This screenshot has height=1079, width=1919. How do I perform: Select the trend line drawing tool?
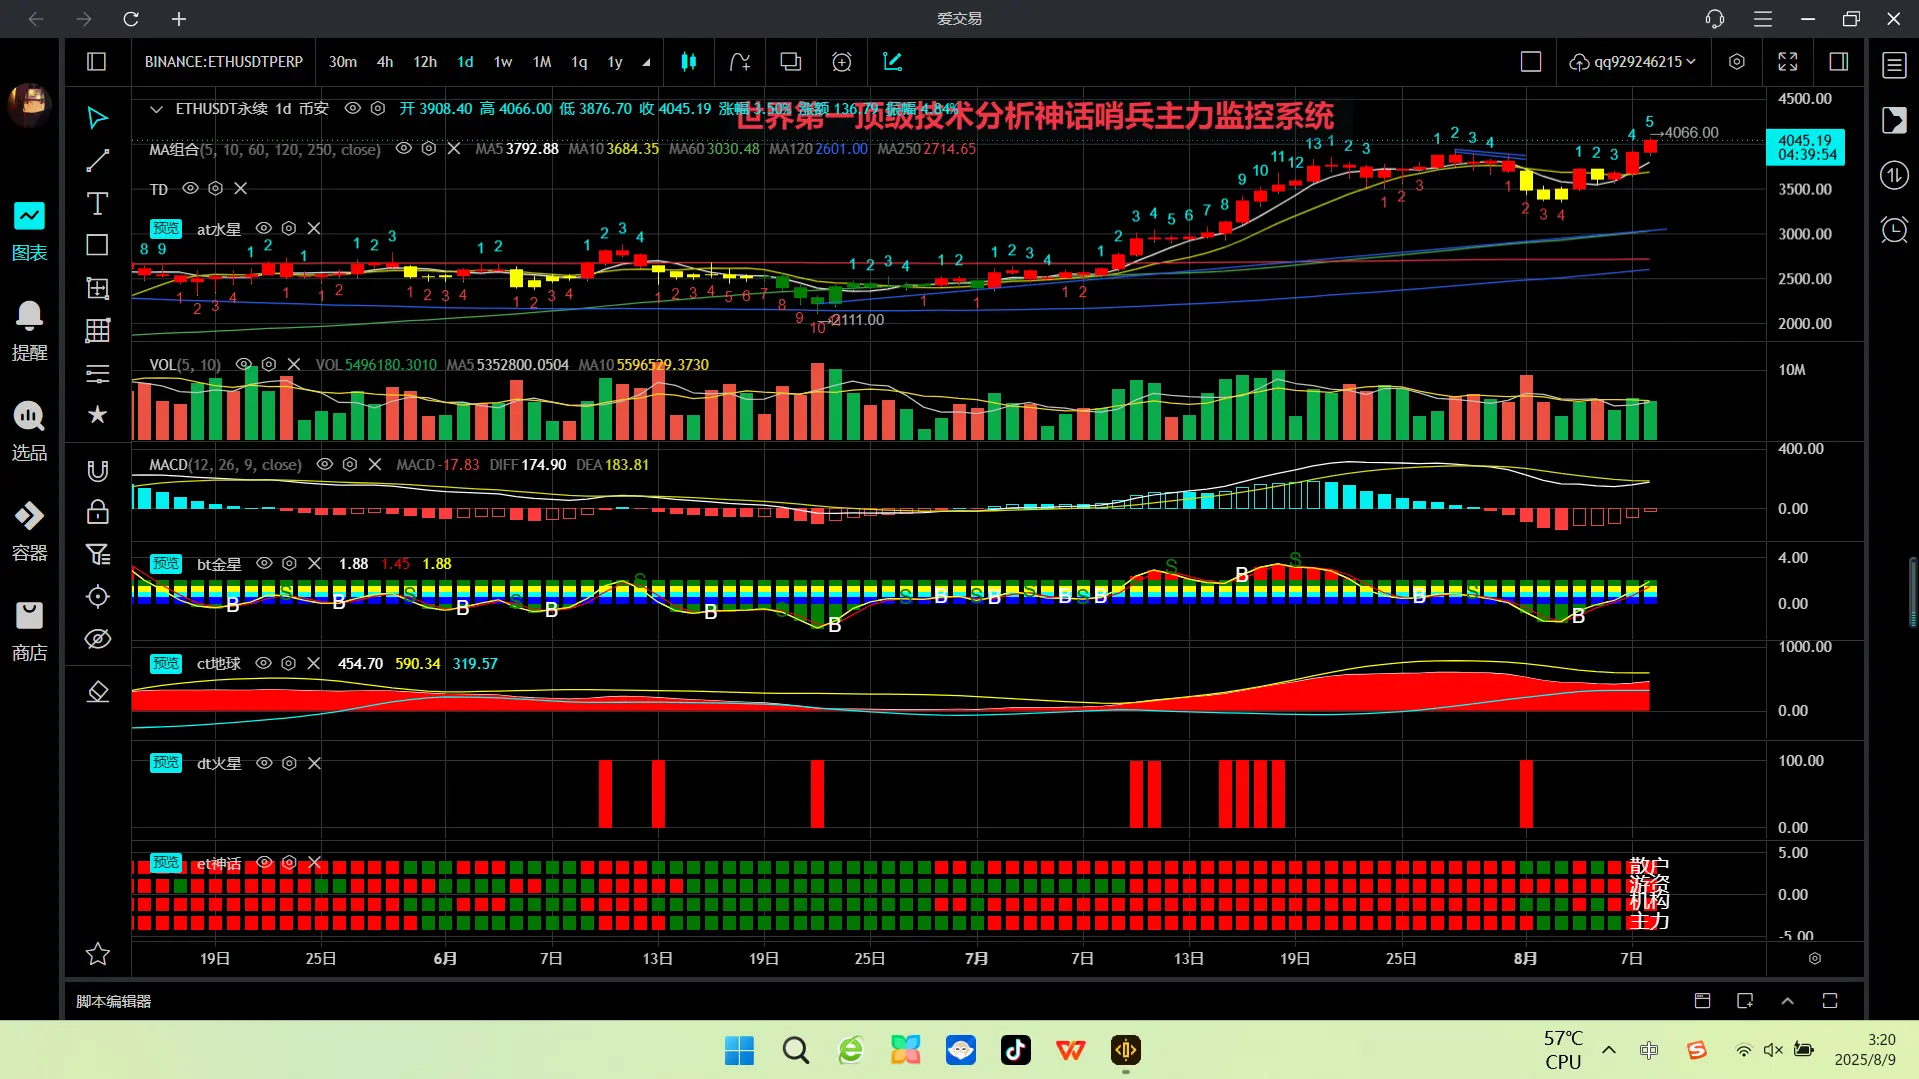[97, 161]
